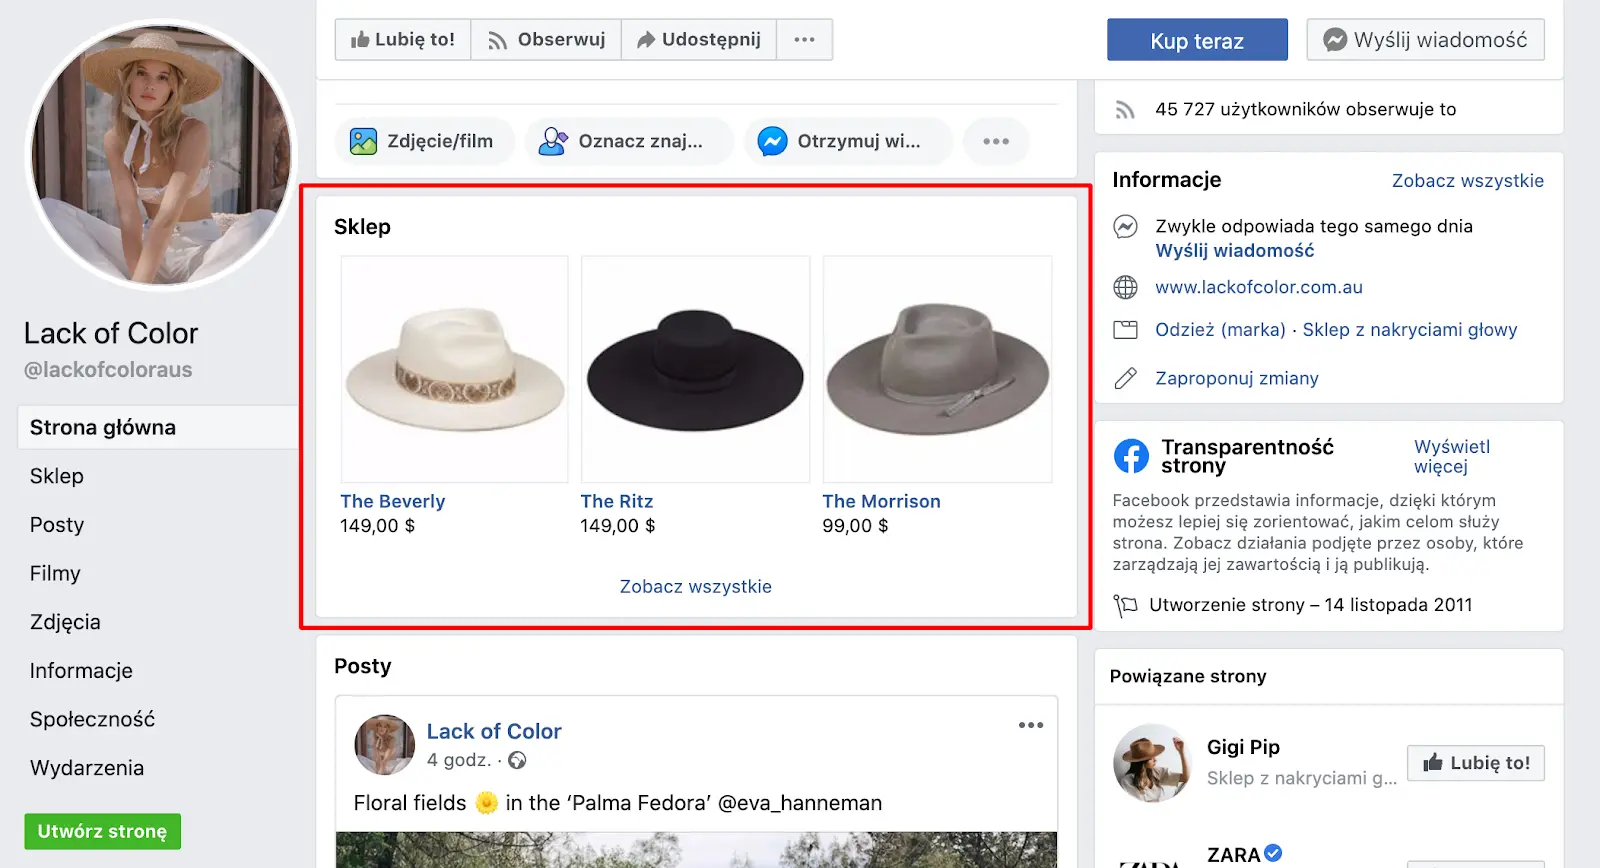Screen dimensions: 1600x868
Task: Visit www.lackofcolor.com.au website link
Action: tap(1258, 287)
